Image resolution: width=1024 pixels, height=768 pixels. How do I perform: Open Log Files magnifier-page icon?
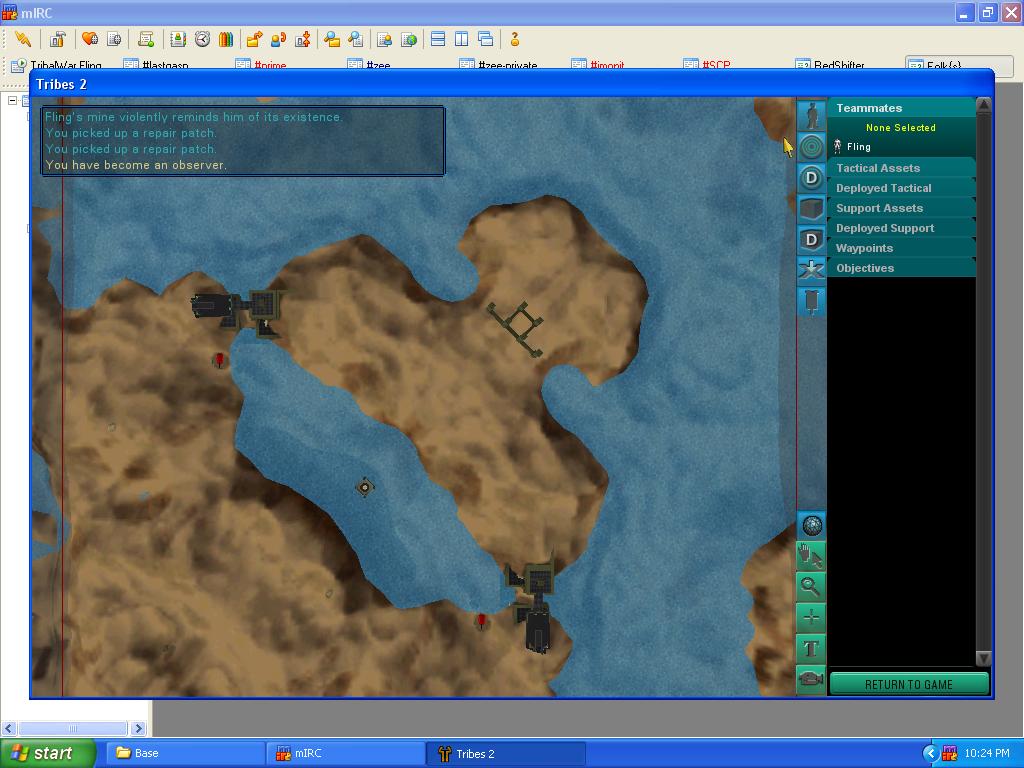point(356,39)
